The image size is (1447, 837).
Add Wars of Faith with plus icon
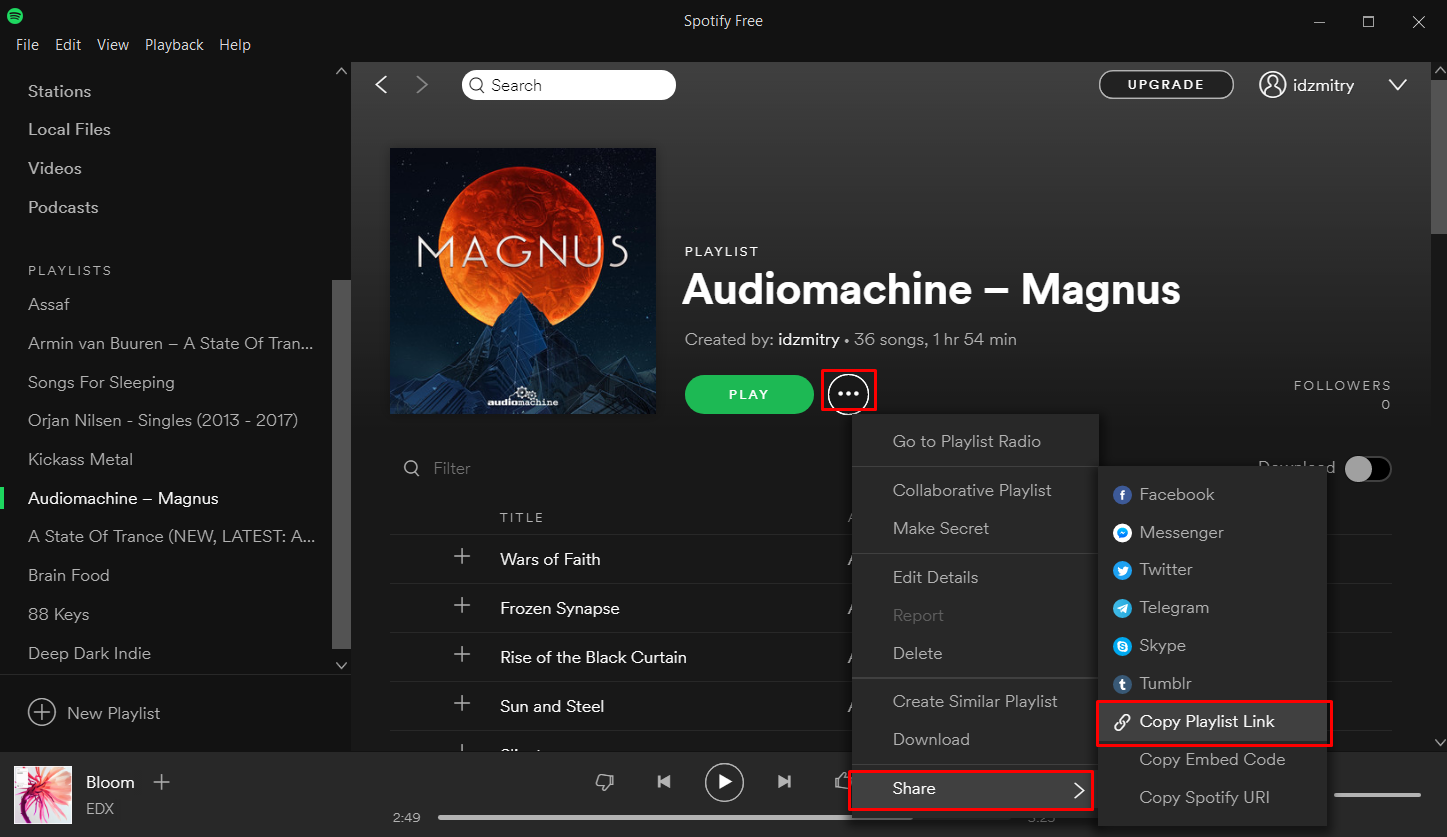pos(462,557)
